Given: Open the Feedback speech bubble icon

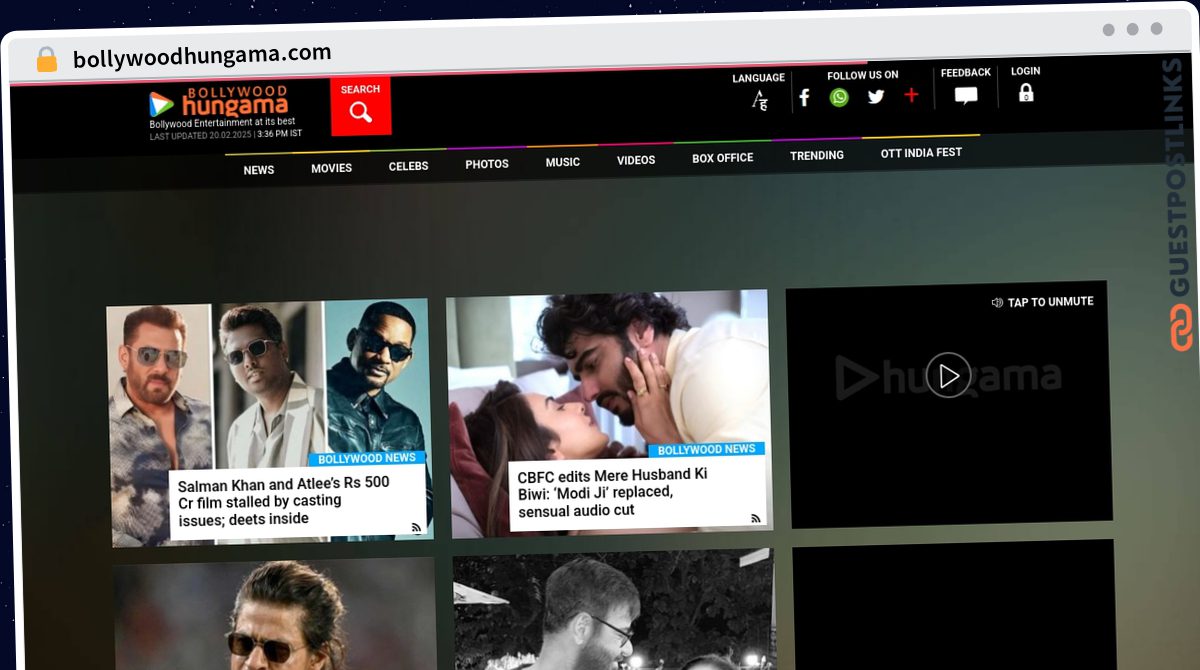Looking at the screenshot, I should pyautogui.click(x=966, y=96).
